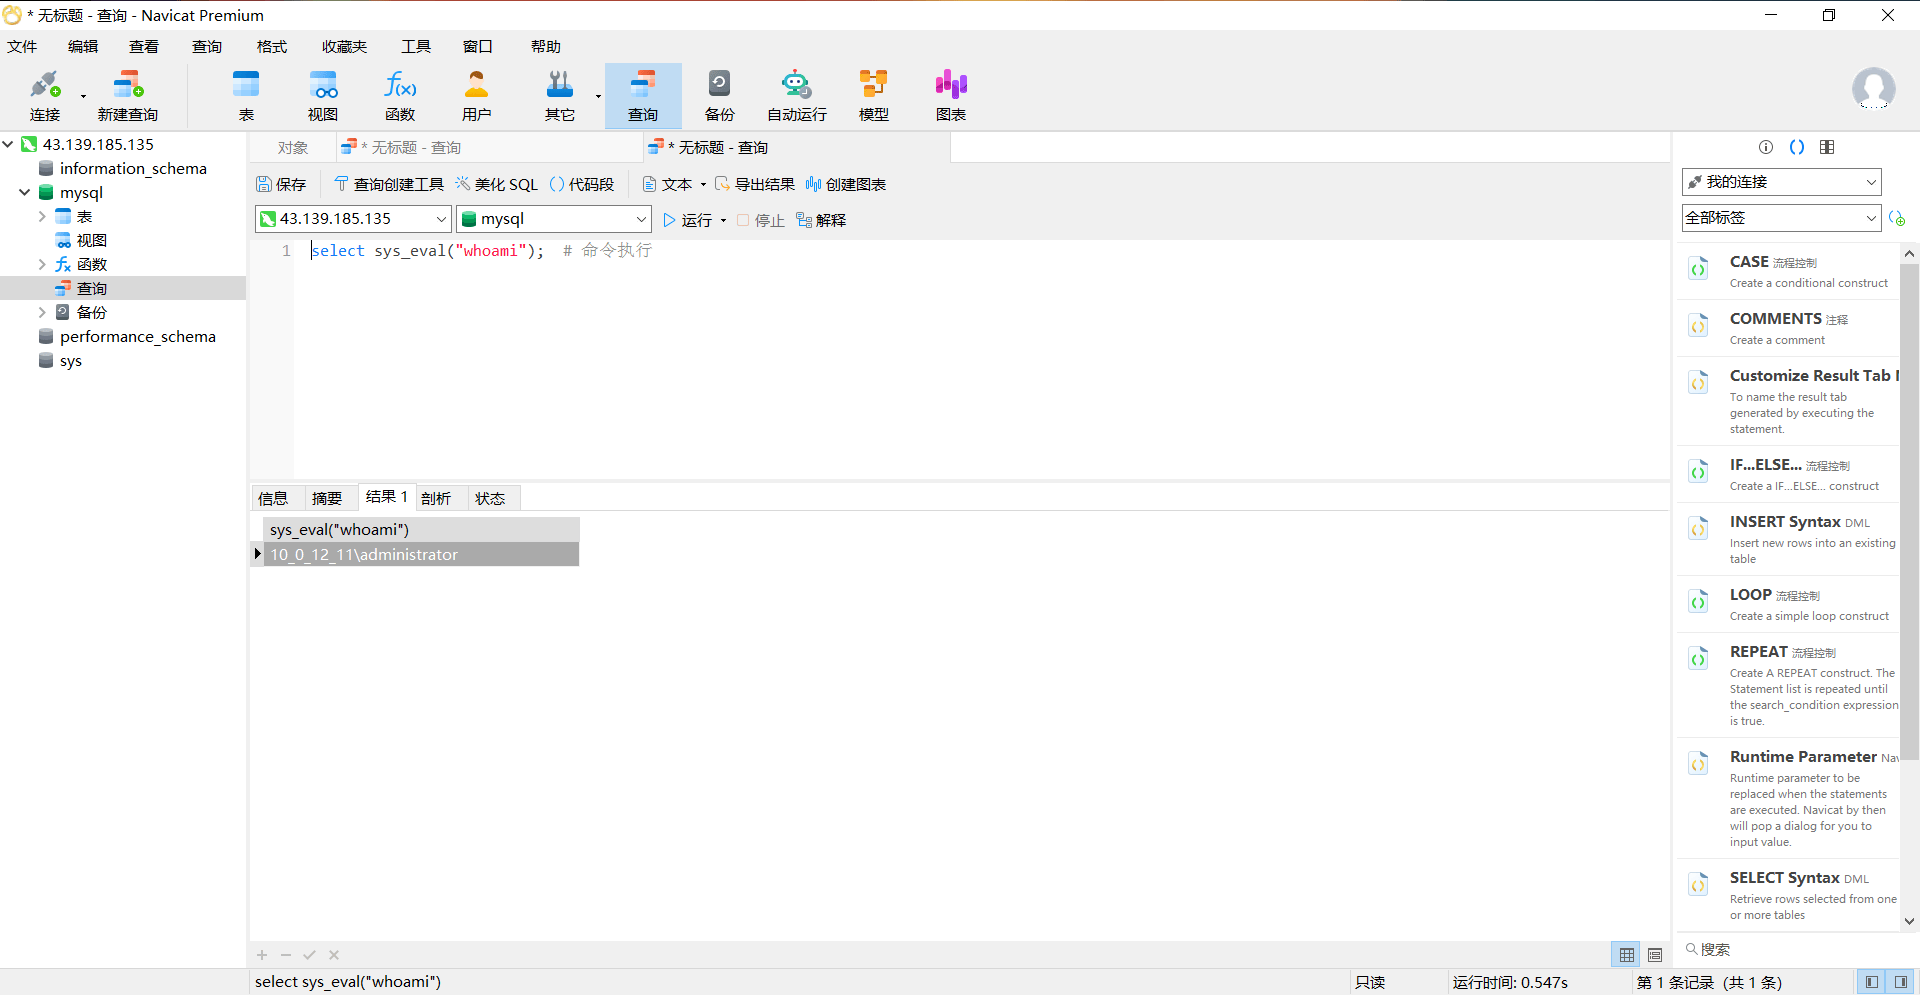Expand the 函数 node in tree

pos(42,265)
